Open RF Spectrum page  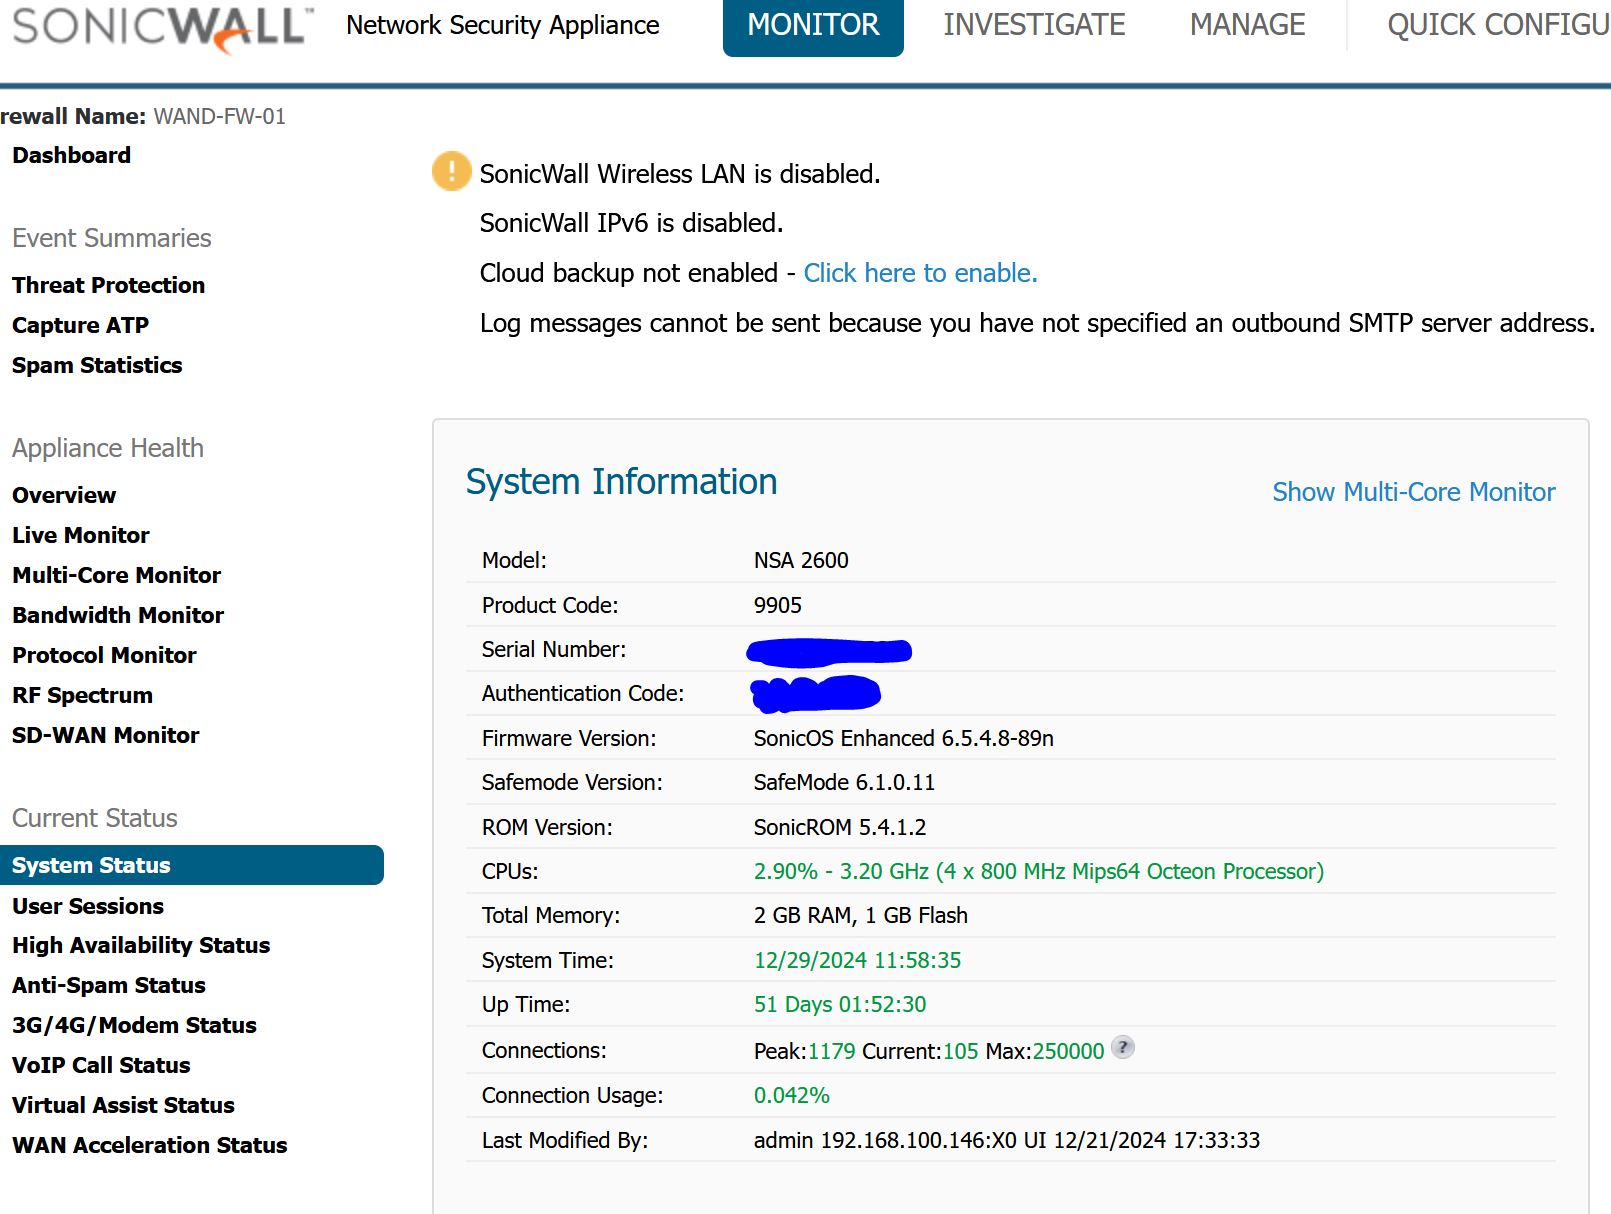tap(82, 695)
